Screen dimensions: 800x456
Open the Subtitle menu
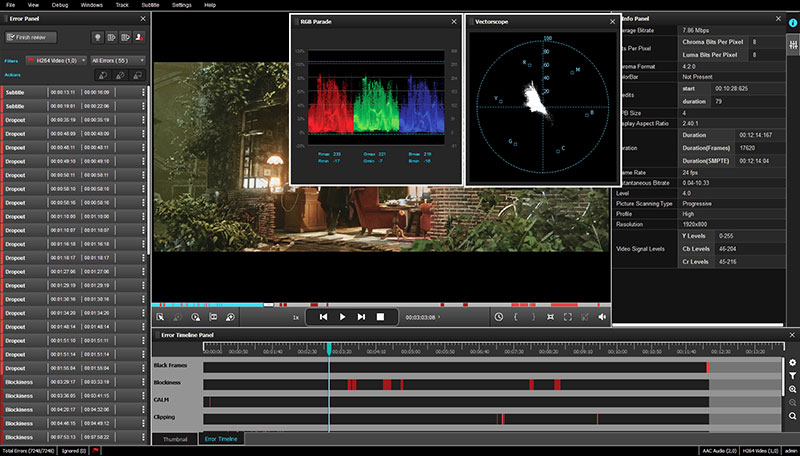pyautogui.click(x=151, y=5)
